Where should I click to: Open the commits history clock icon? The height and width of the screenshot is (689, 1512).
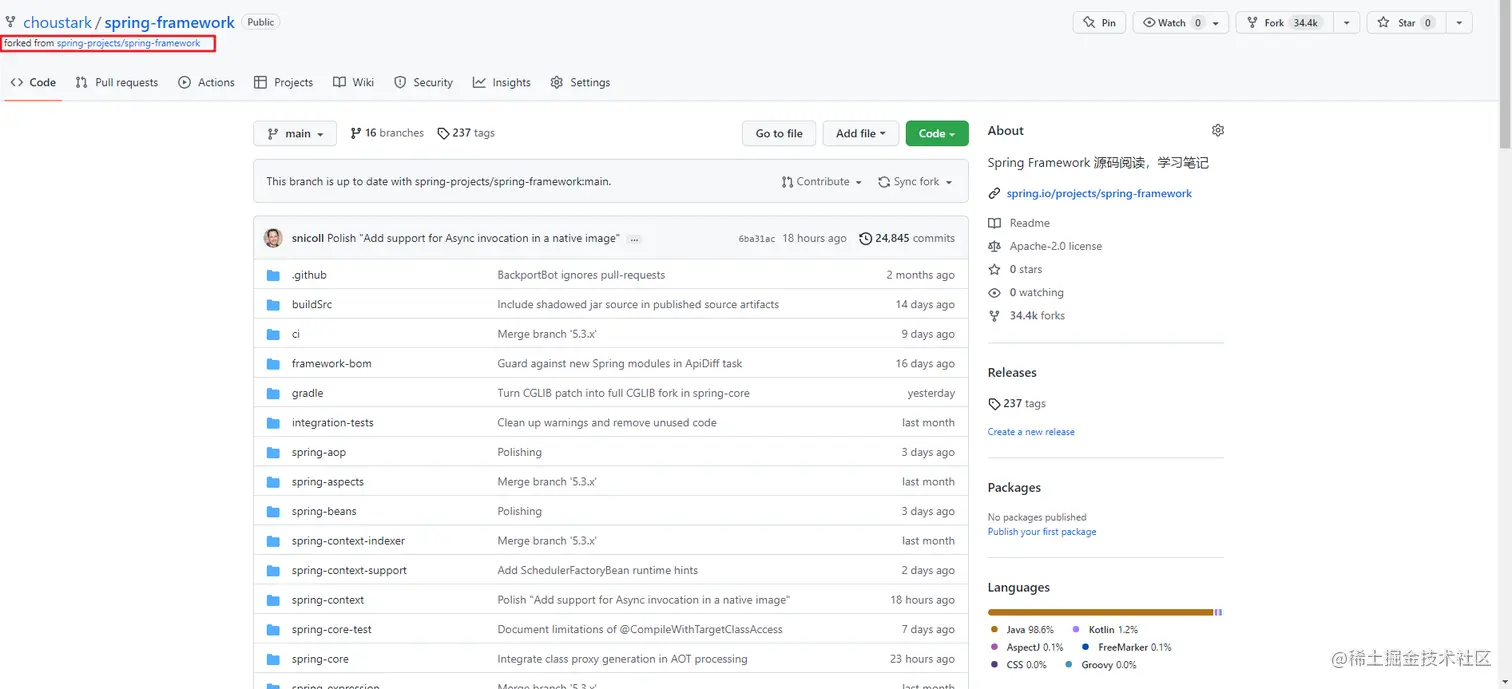coord(866,239)
